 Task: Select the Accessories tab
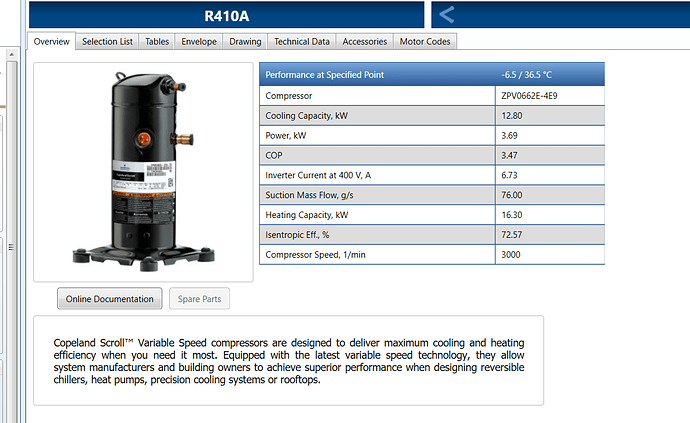click(x=364, y=41)
